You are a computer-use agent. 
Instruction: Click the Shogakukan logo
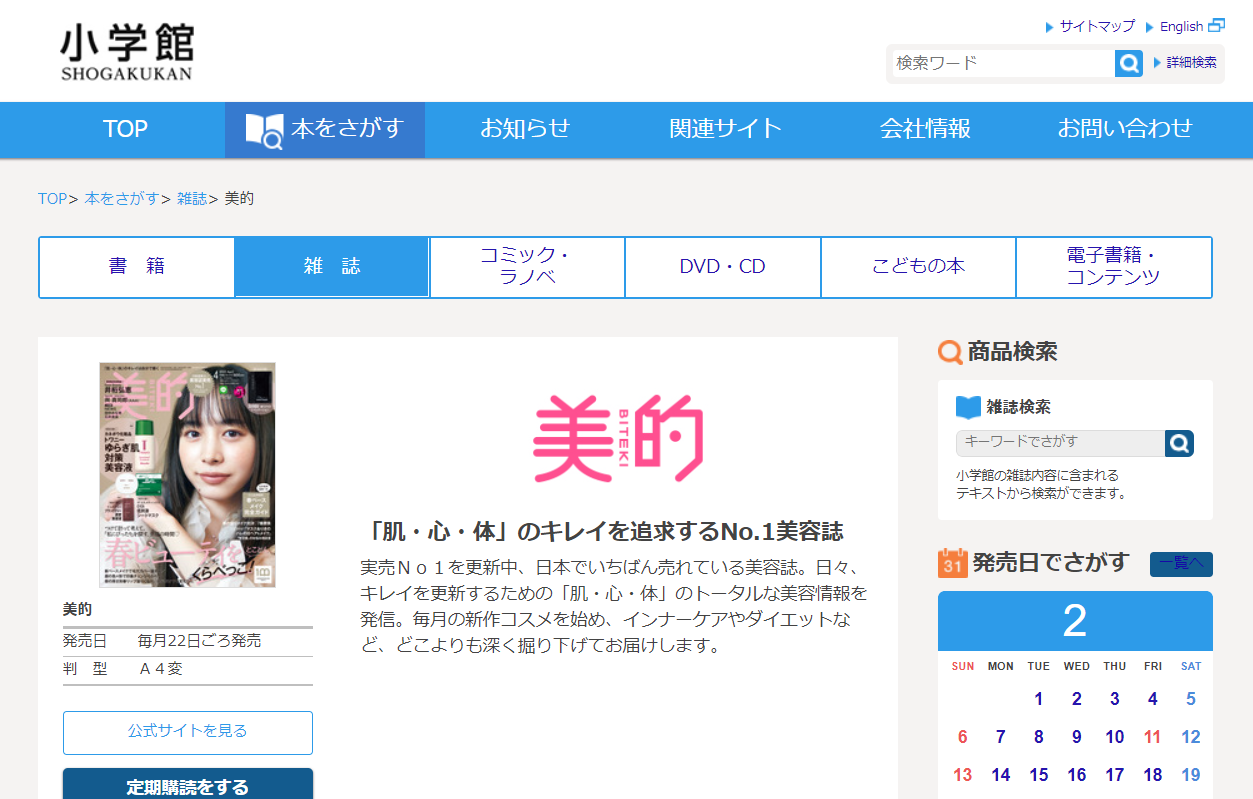(x=126, y=51)
